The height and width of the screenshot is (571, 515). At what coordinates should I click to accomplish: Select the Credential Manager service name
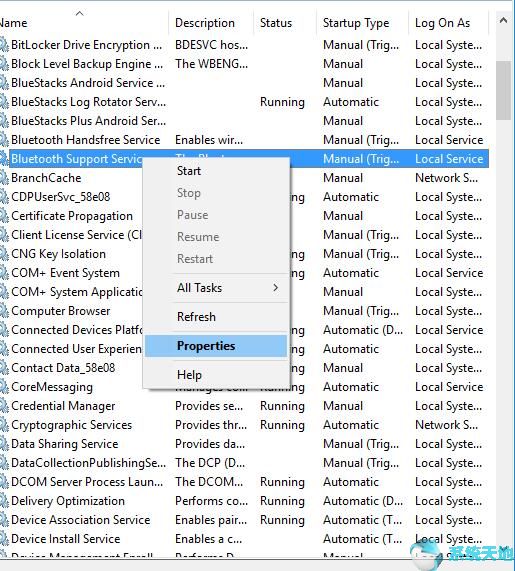pyautogui.click(x=63, y=406)
